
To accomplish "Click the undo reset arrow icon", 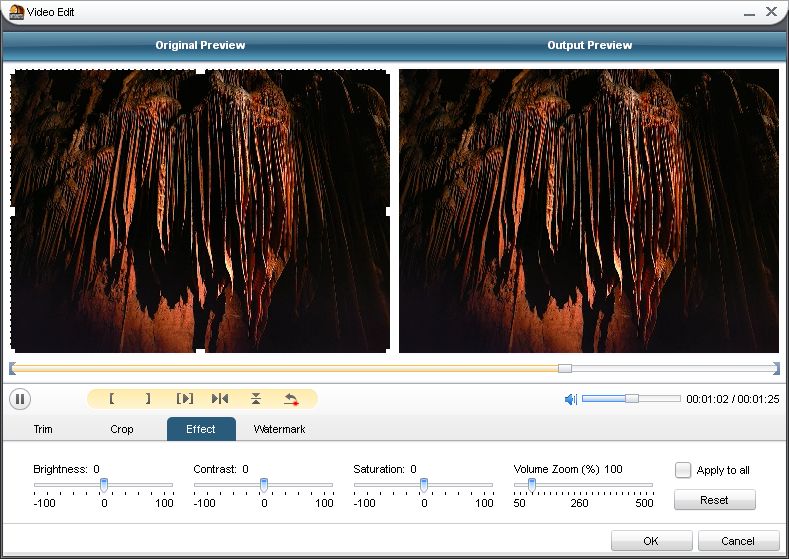I will pos(291,399).
